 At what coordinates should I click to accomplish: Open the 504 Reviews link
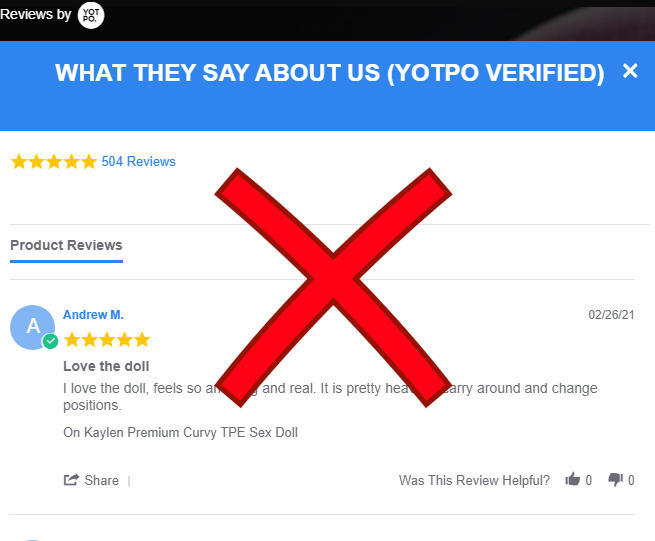click(x=138, y=161)
